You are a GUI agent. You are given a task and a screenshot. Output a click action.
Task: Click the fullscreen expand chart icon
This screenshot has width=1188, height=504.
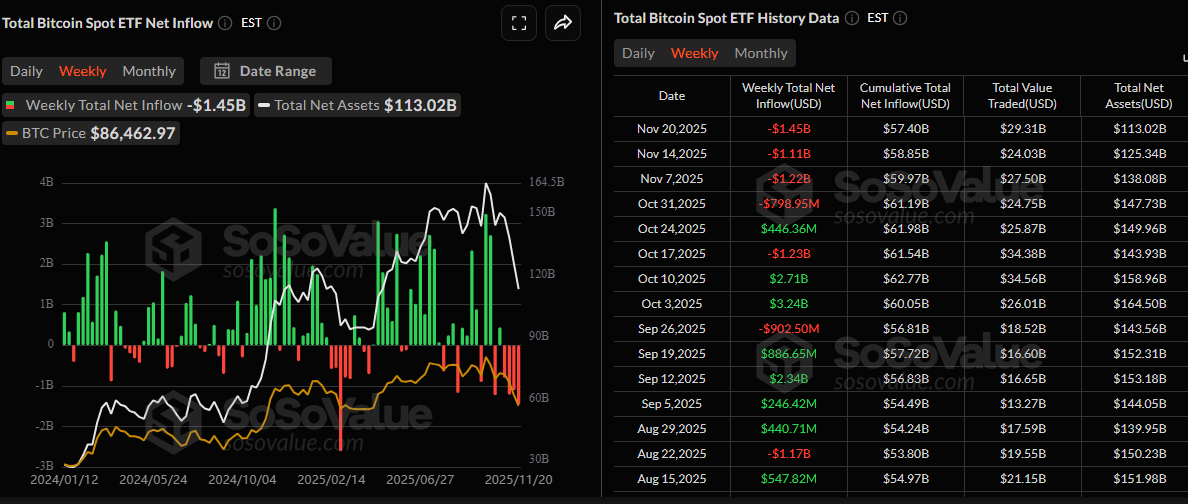519,23
